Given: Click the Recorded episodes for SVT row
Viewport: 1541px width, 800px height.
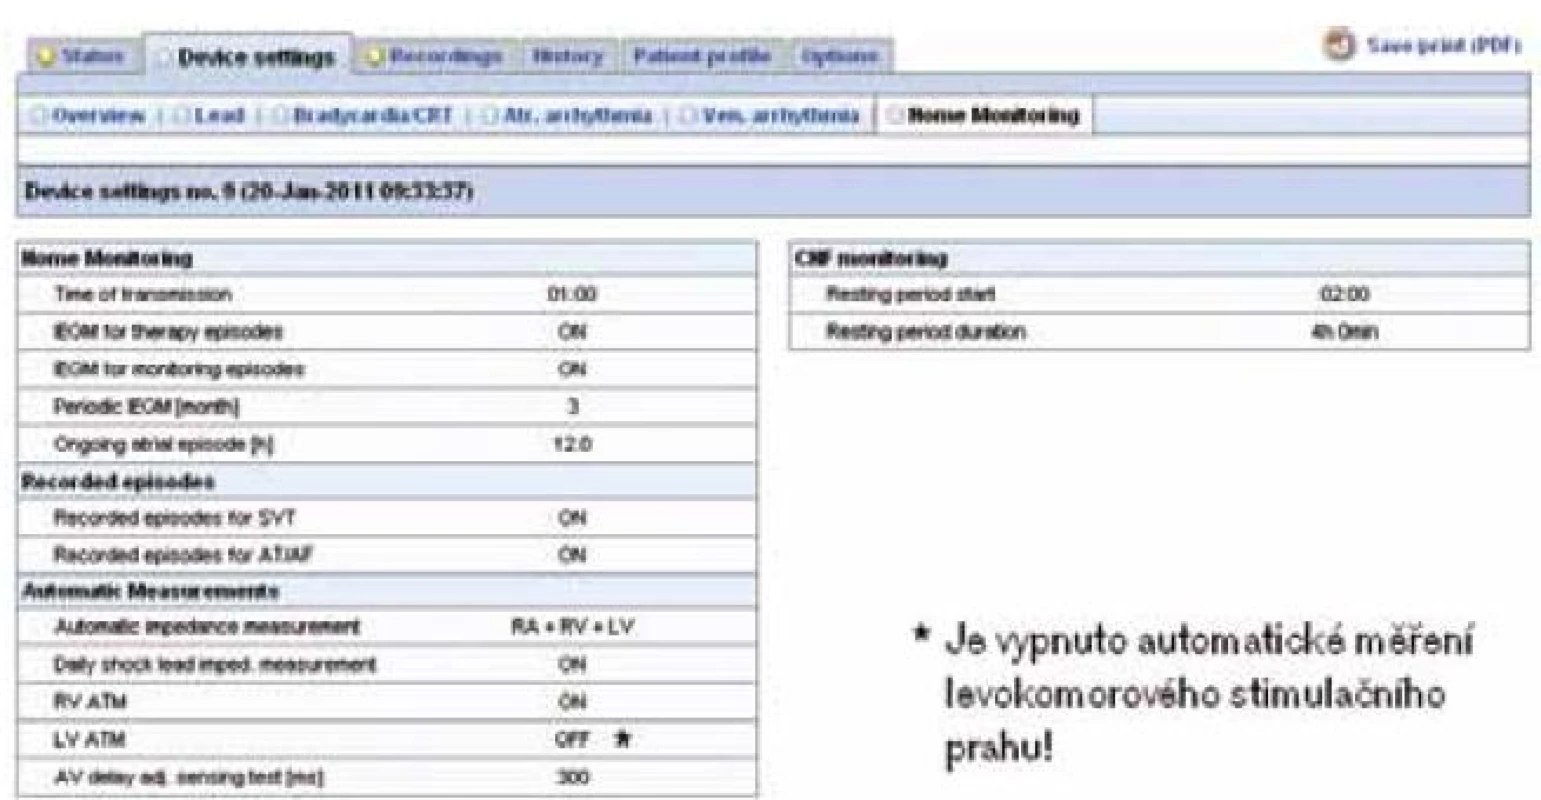Looking at the screenshot, I should pyautogui.click(x=387, y=518).
